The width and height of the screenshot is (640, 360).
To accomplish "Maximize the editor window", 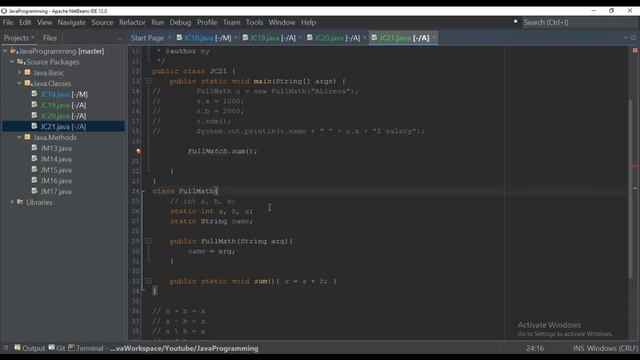I will [x=633, y=38].
